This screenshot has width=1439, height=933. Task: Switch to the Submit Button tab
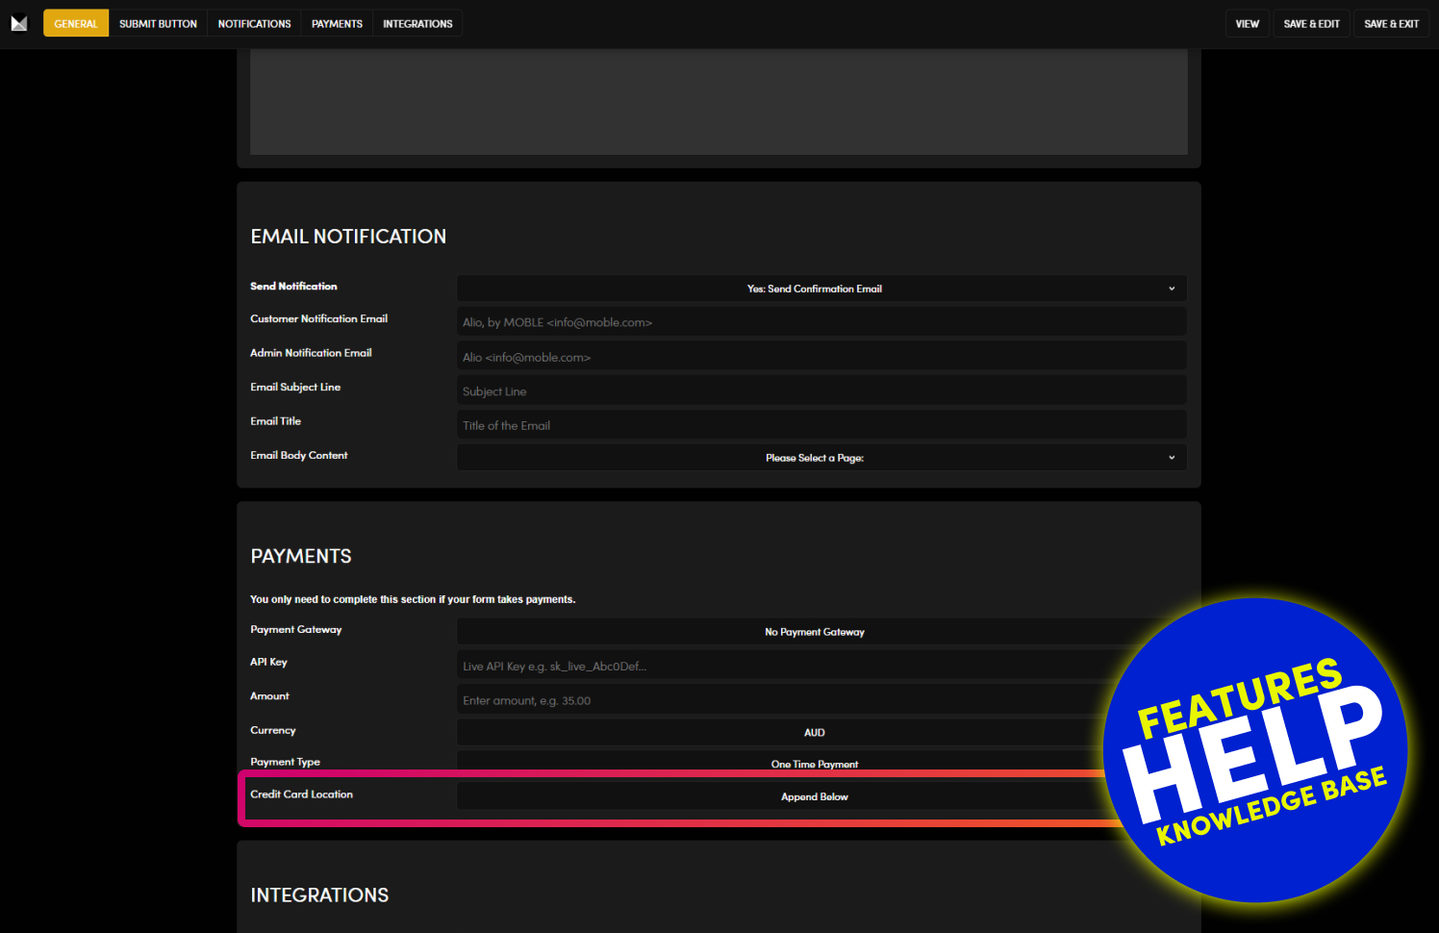pos(158,24)
